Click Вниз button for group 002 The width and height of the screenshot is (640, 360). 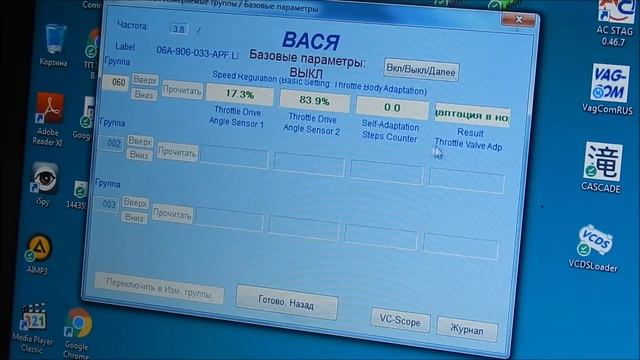click(x=139, y=155)
